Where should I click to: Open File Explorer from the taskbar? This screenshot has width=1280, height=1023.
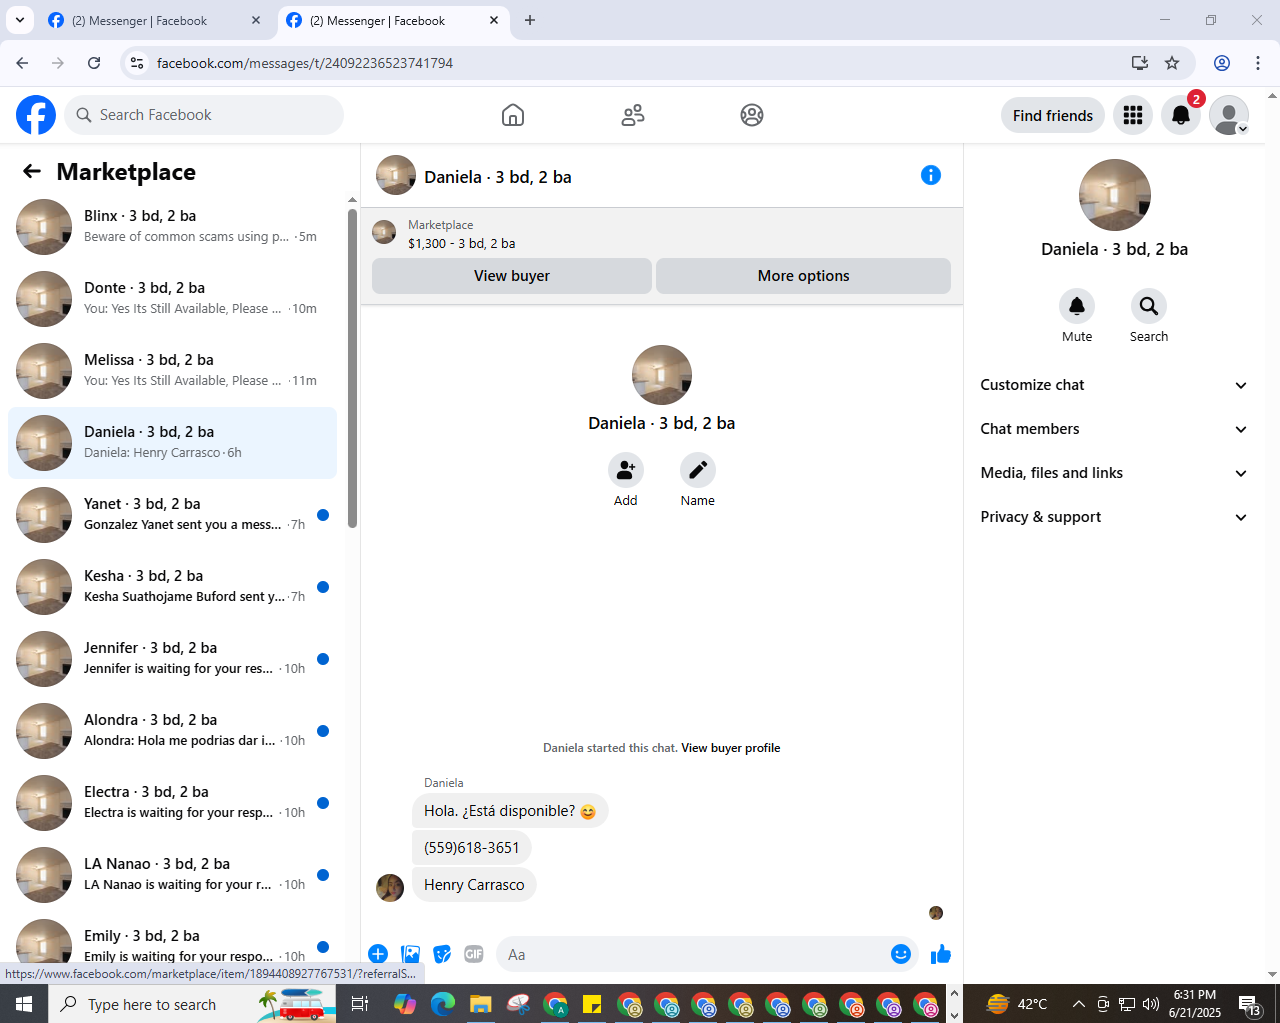click(481, 1004)
